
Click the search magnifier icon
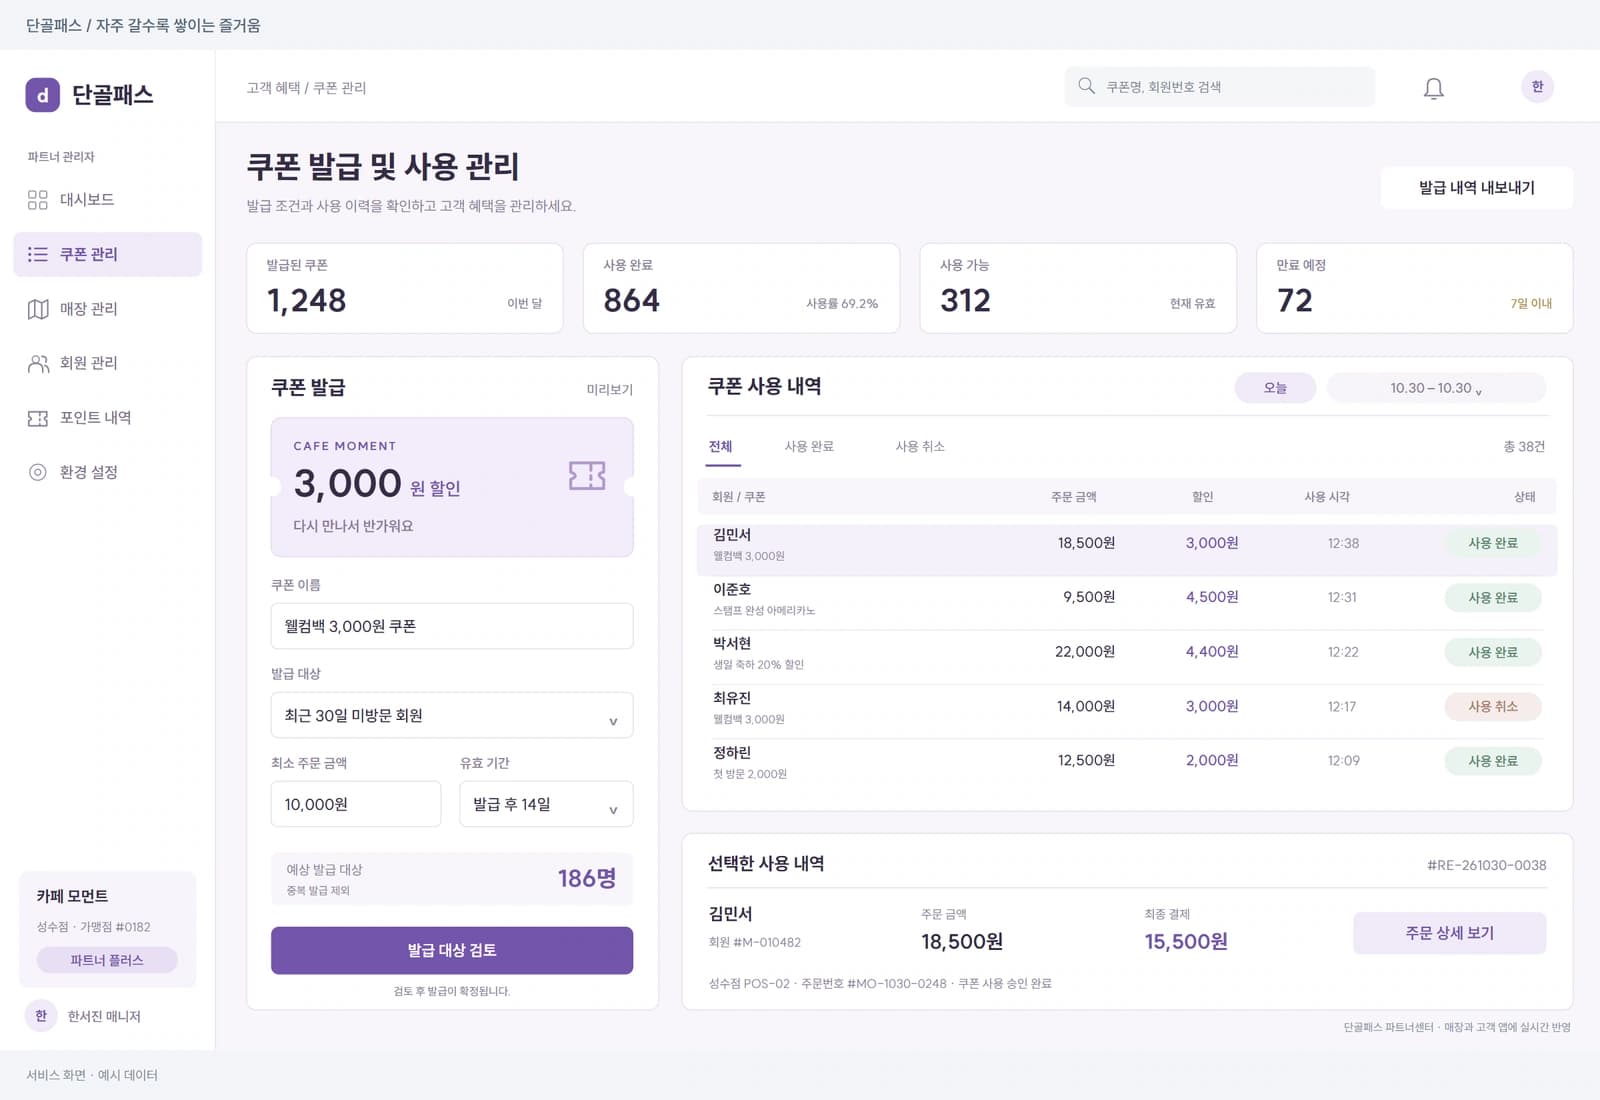pyautogui.click(x=1086, y=86)
